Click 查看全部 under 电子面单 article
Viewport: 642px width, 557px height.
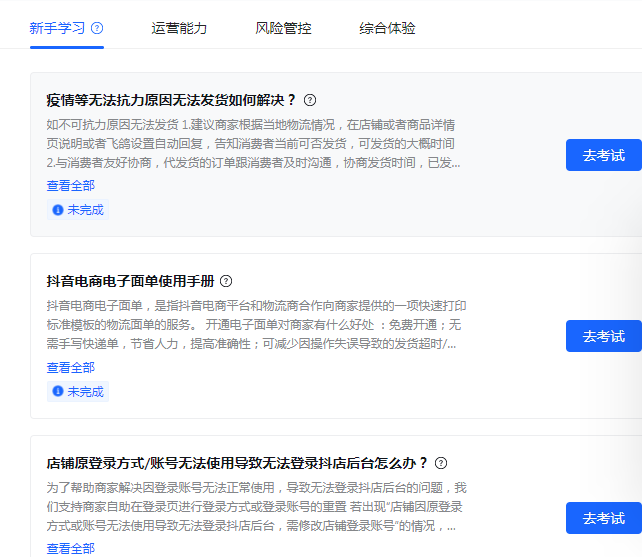[71, 367]
